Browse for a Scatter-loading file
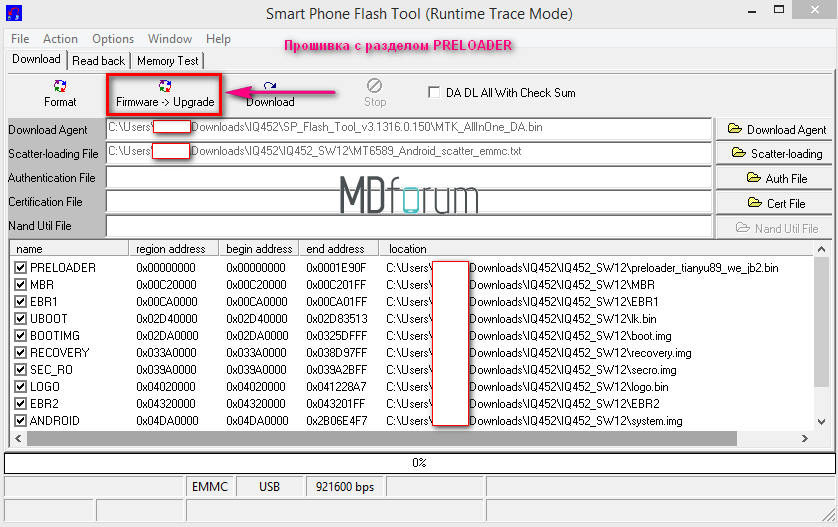 [x=774, y=153]
